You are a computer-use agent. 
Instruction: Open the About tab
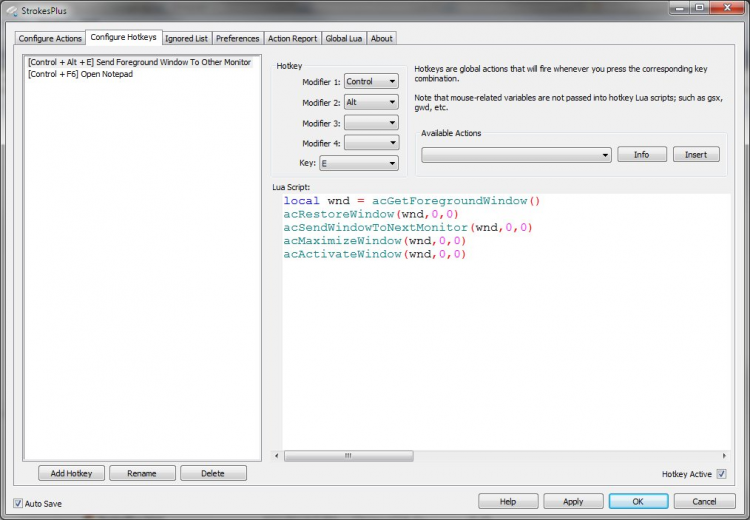(381, 38)
